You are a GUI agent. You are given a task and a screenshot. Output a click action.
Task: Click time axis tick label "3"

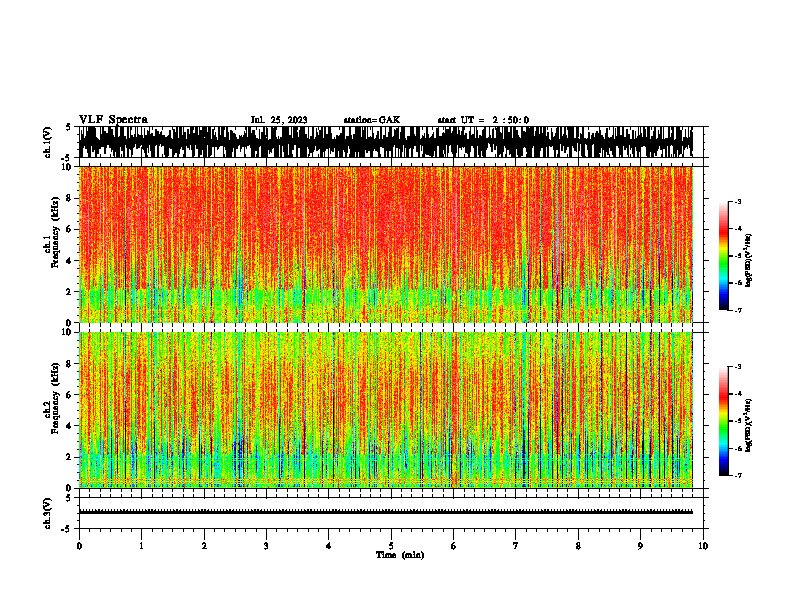(x=266, y=546)
